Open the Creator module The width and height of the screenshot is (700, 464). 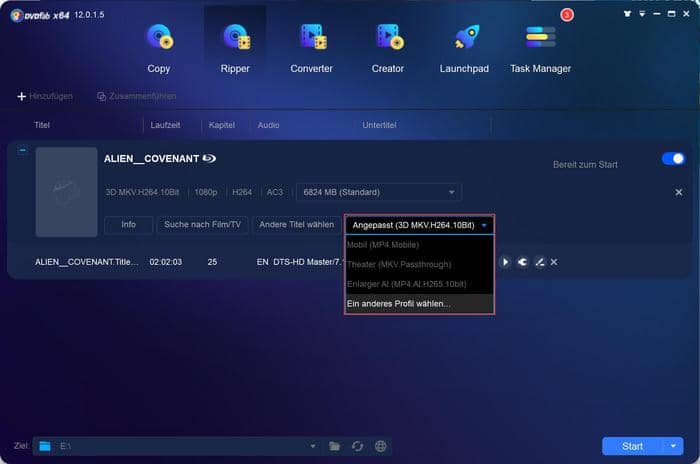click(x=388, y=48)
